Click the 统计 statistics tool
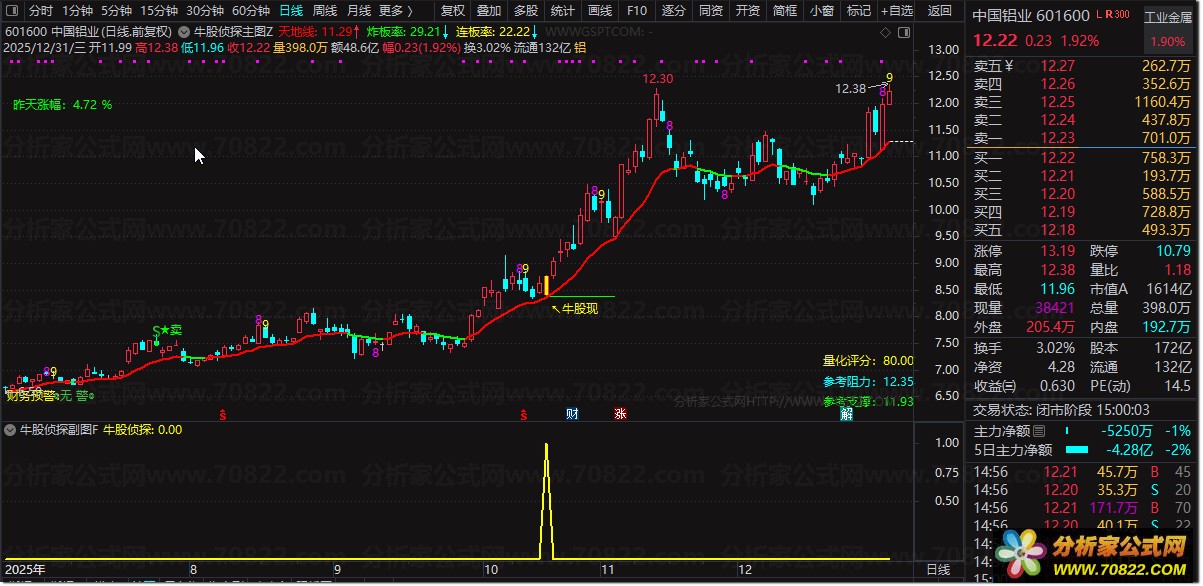The height and width of the screenshot is (586, 1203). tap(563, 11)
